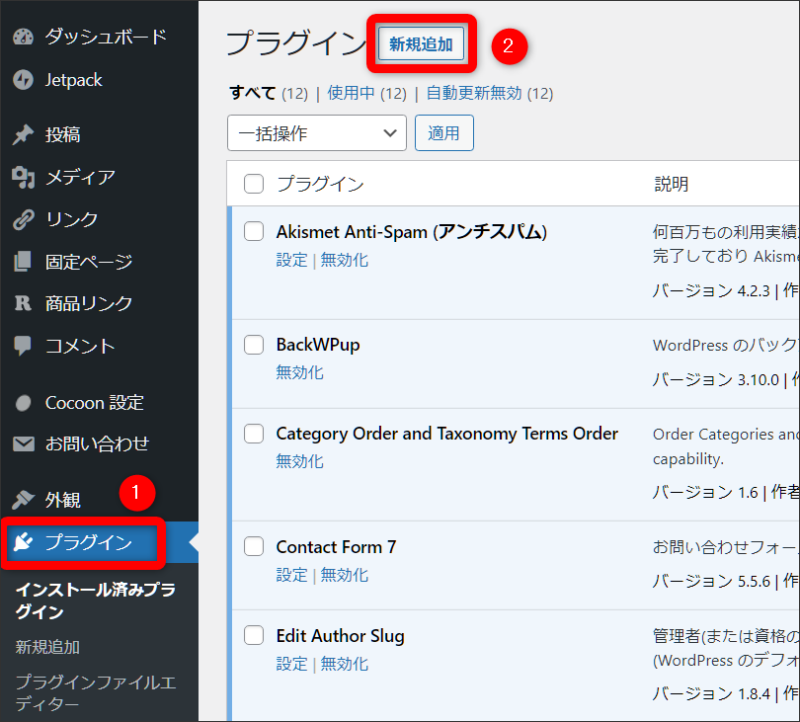Screen dimensions: 800x722
Task: Click the pushpin icon beside 投稿
Action: click(23, 135)
